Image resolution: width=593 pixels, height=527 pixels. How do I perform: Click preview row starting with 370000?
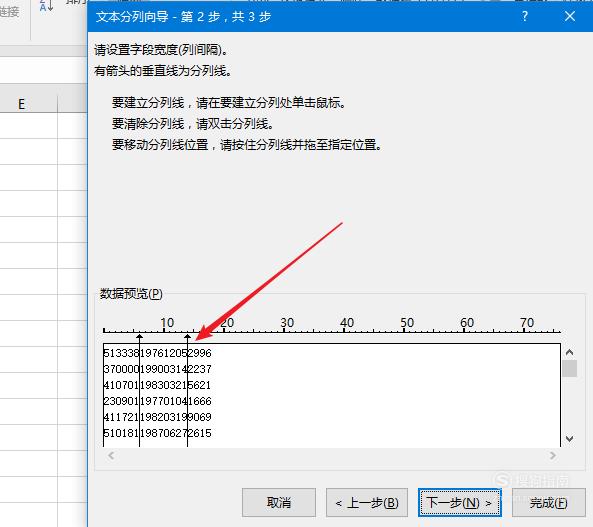coord(157,369)
